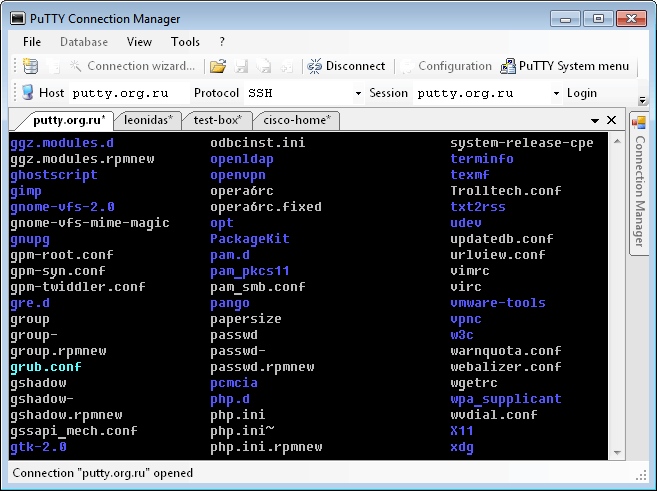Click the terminal scrollbar up arrow
Viewport: 657px width, 491px height.
(617, 142)
